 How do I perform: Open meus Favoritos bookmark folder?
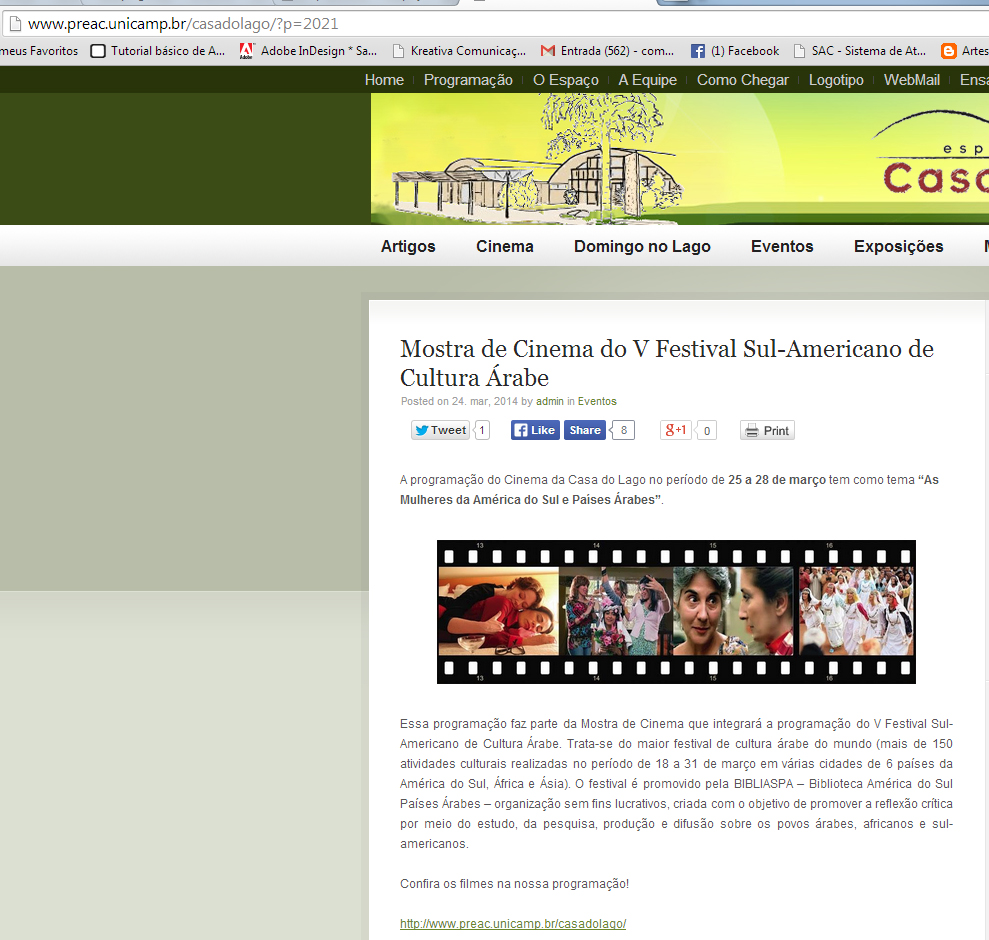tap(39, 50)
